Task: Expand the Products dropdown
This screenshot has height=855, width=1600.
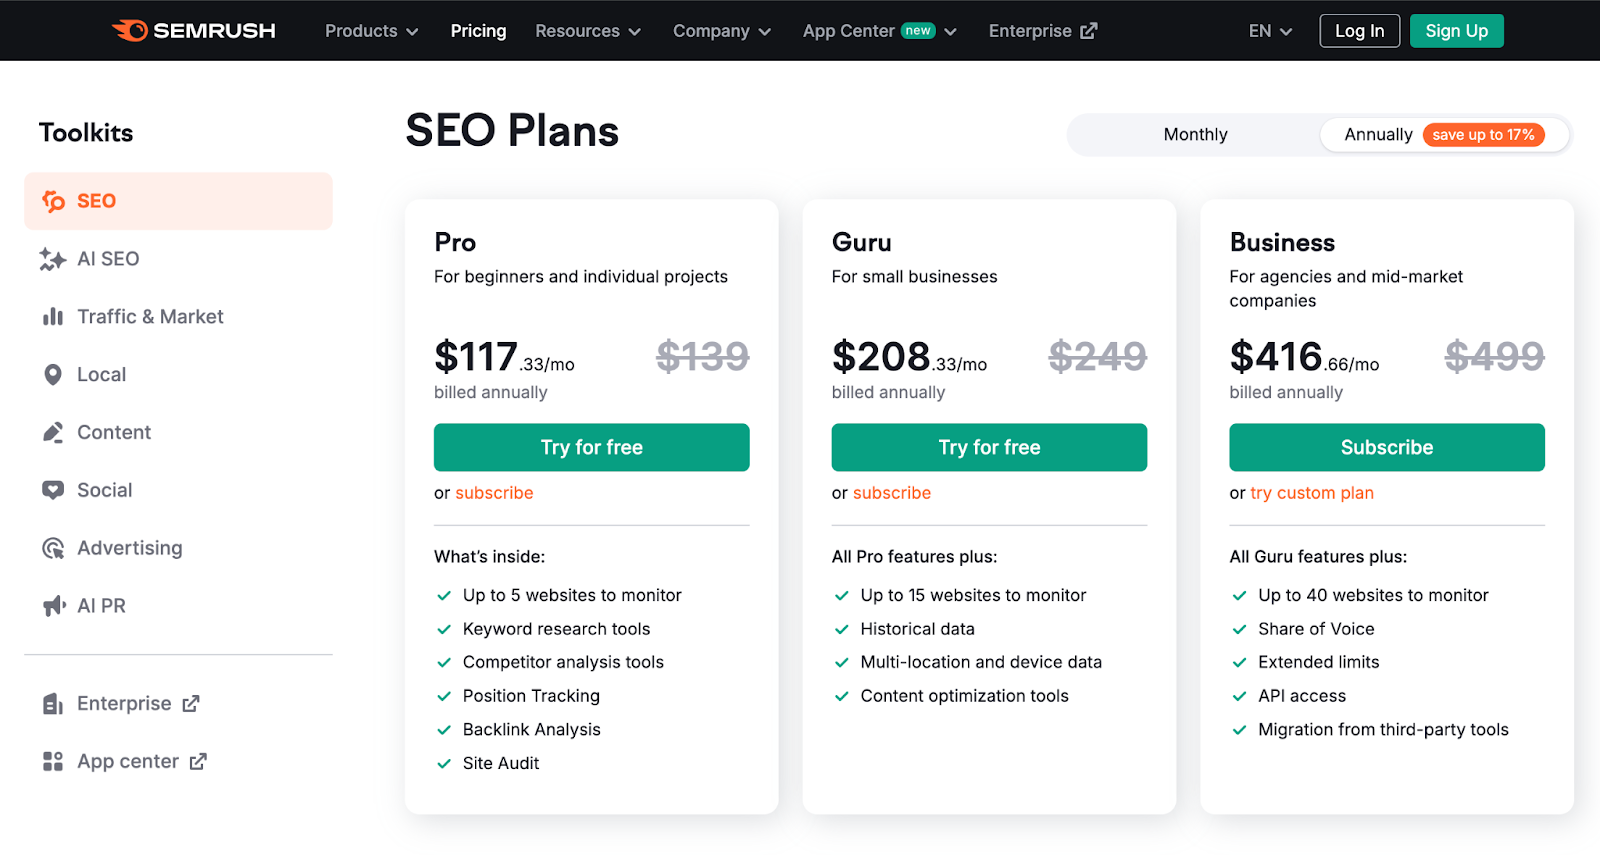Action: [370, 31]
